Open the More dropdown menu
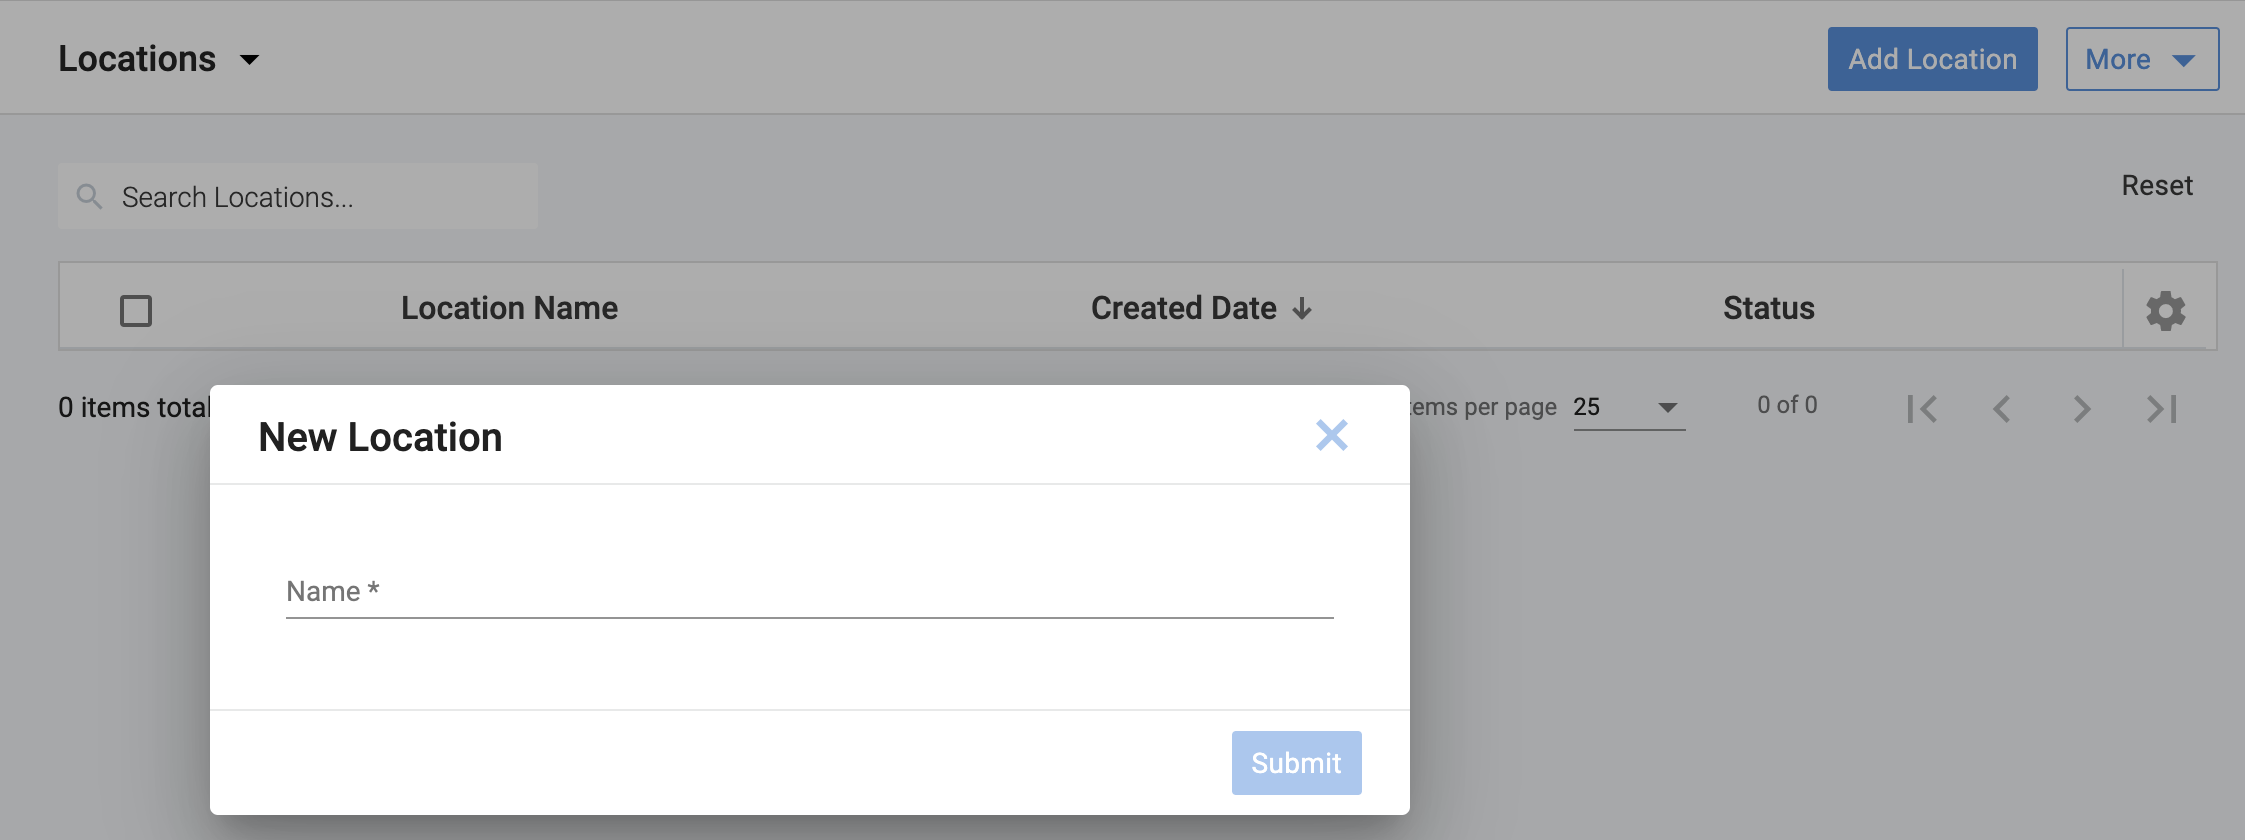Viewport: 2245px width, 840px height. click(x=2142, y=60)
